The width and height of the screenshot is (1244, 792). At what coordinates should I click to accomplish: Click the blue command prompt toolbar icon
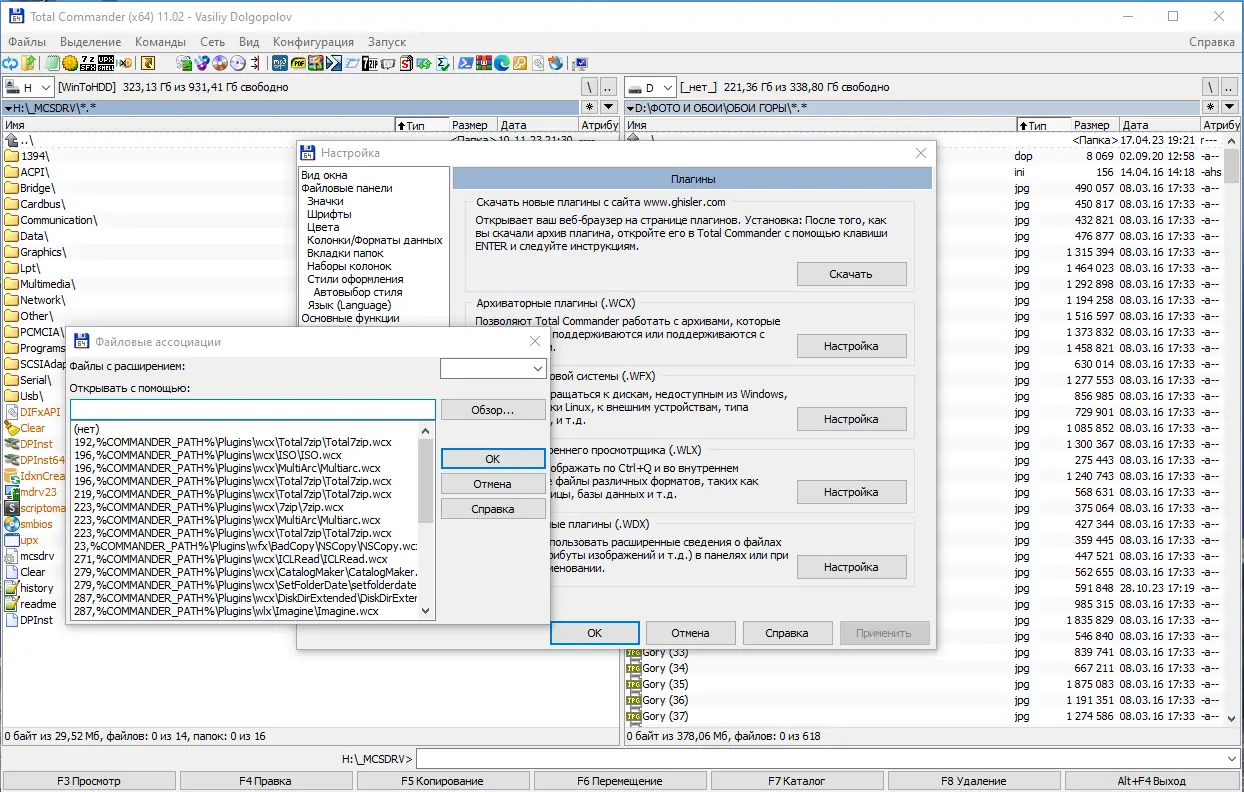pyautogui.click(x=334, y=63)
